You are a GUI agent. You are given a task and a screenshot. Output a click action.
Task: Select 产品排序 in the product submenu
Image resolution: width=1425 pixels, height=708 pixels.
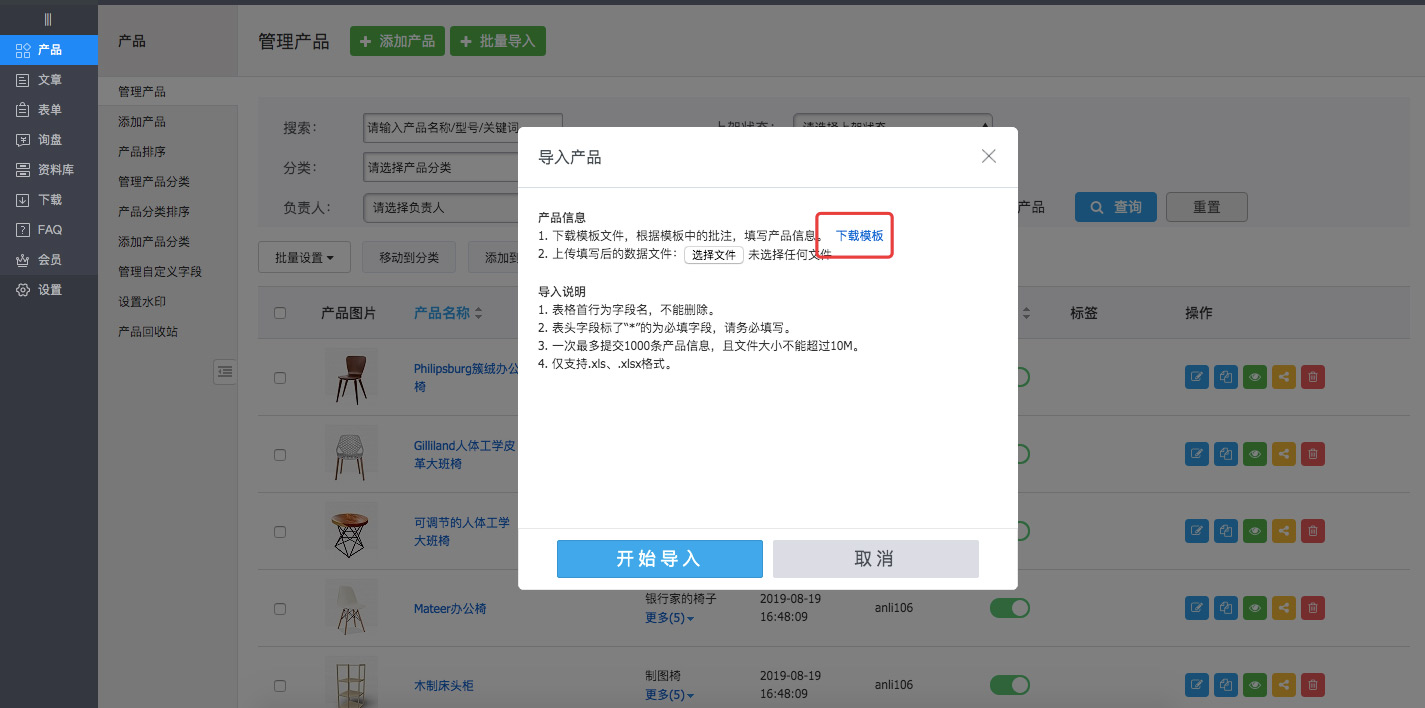[142, 152]
